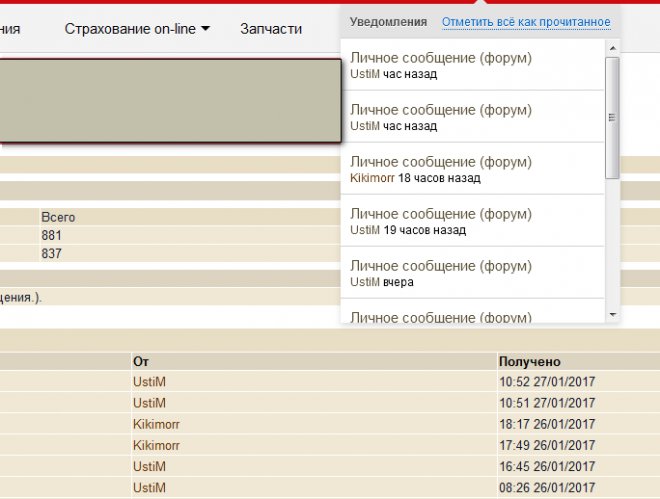Click the Kikimorr username inside the notifications panel

pyautogui.click(x=372, y=178)
